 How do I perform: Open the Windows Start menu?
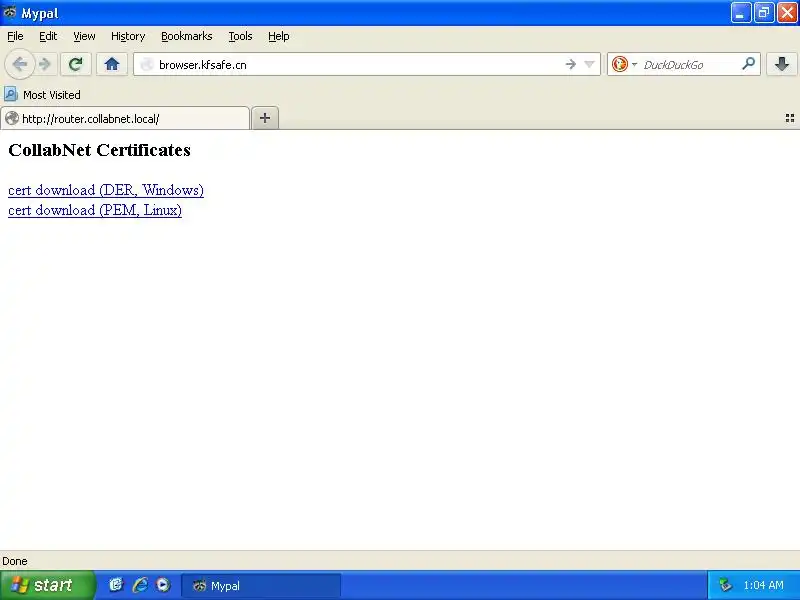click(47, 585)
